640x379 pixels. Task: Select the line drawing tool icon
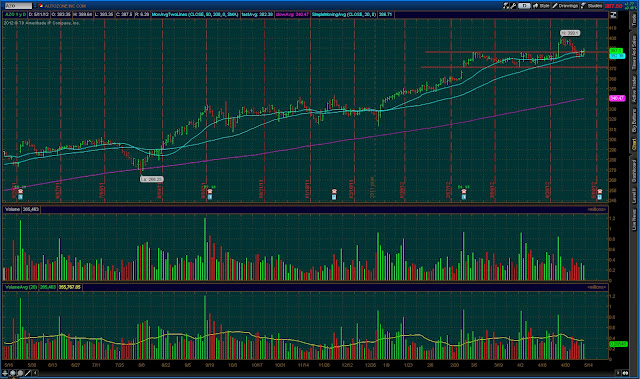tap(28, 373)
